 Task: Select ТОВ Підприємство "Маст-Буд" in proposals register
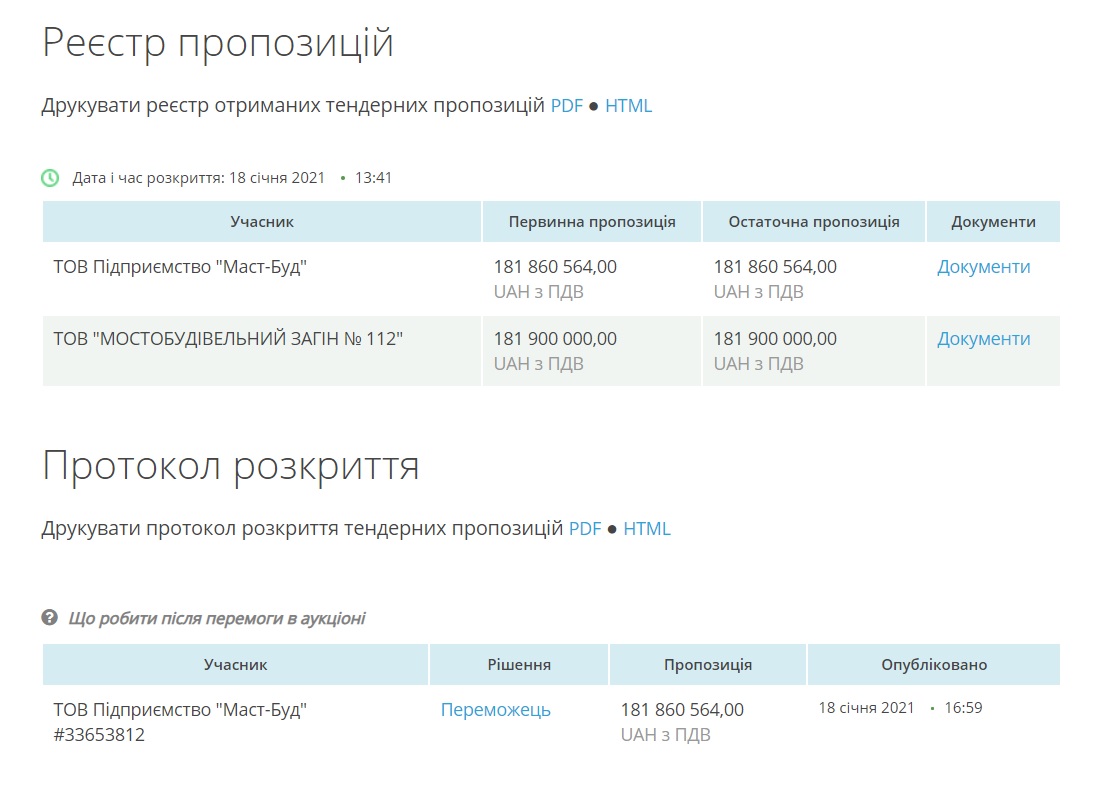click(181, 267)
